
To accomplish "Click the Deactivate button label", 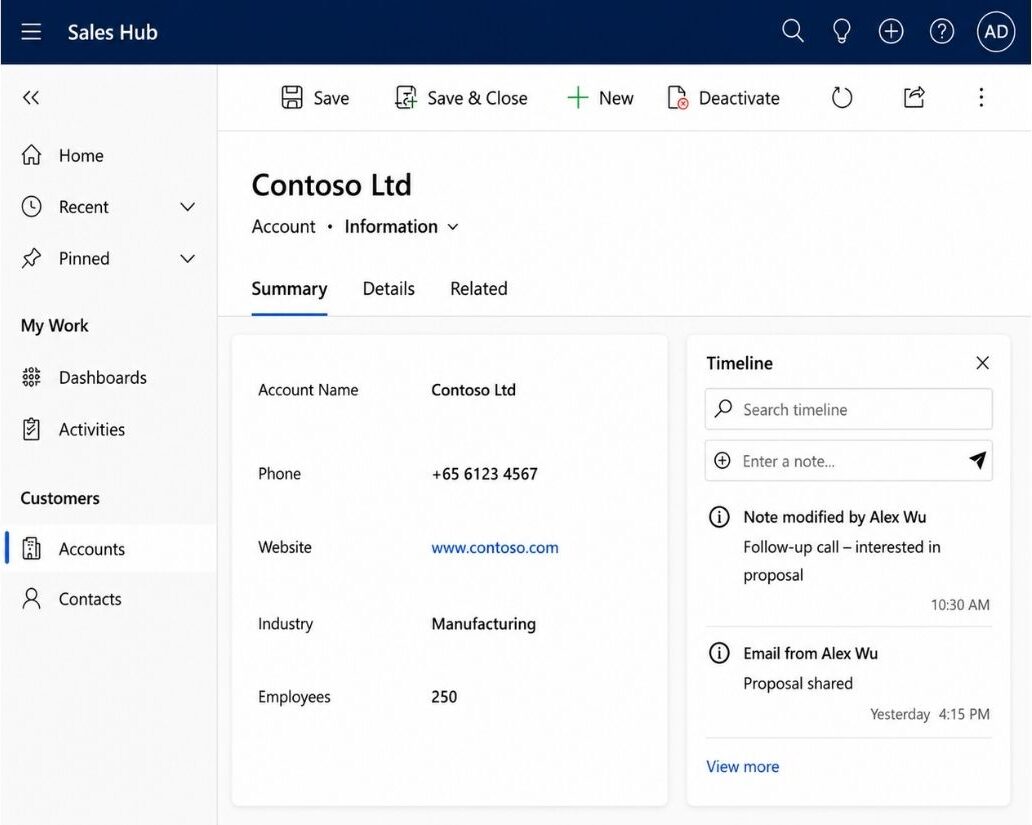I will click(739, 98).
